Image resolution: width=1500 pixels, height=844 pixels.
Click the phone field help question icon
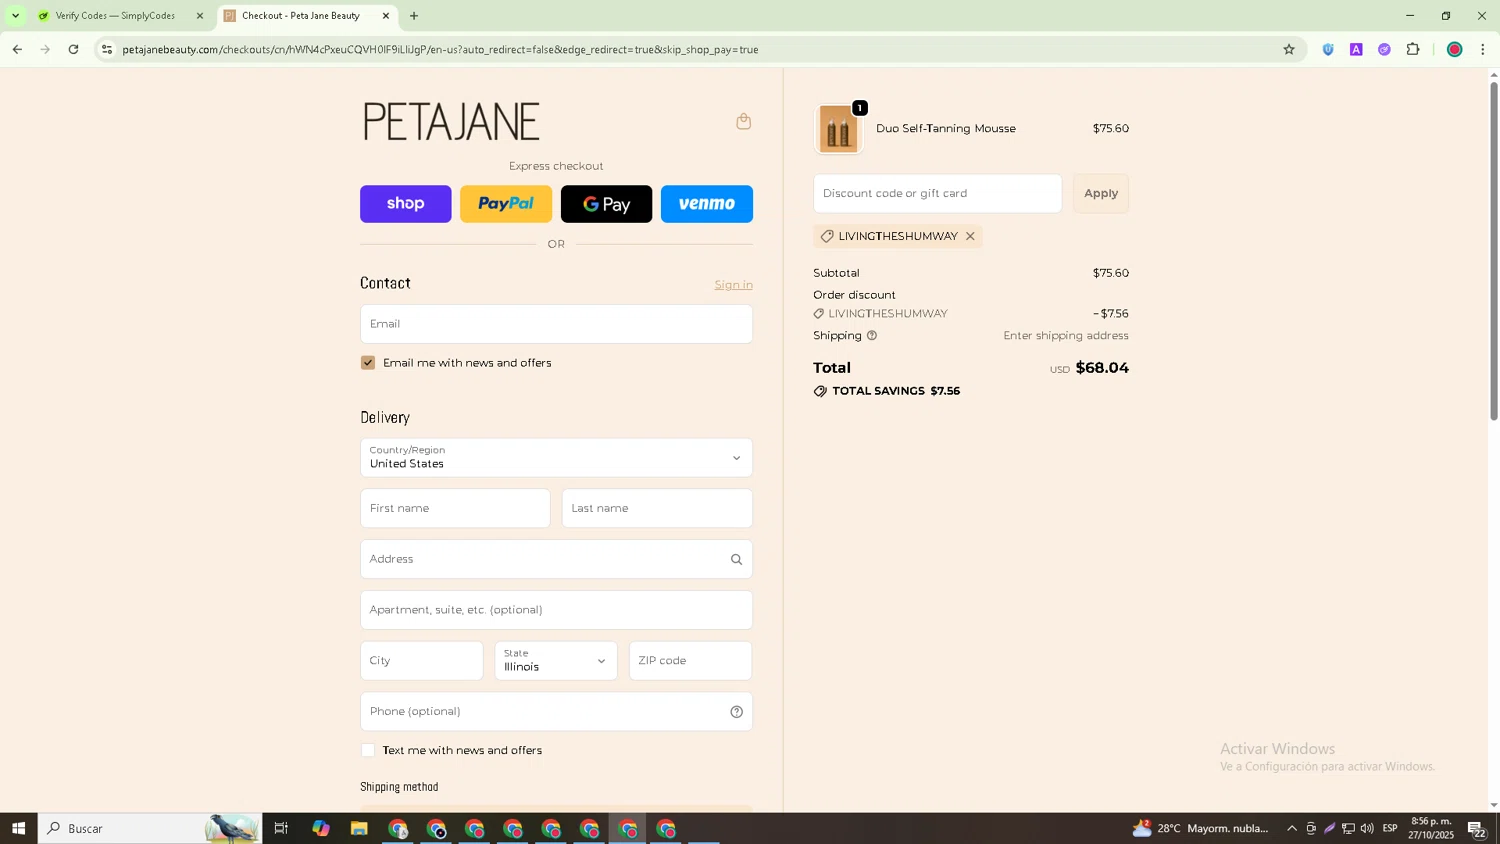(736, 712)
